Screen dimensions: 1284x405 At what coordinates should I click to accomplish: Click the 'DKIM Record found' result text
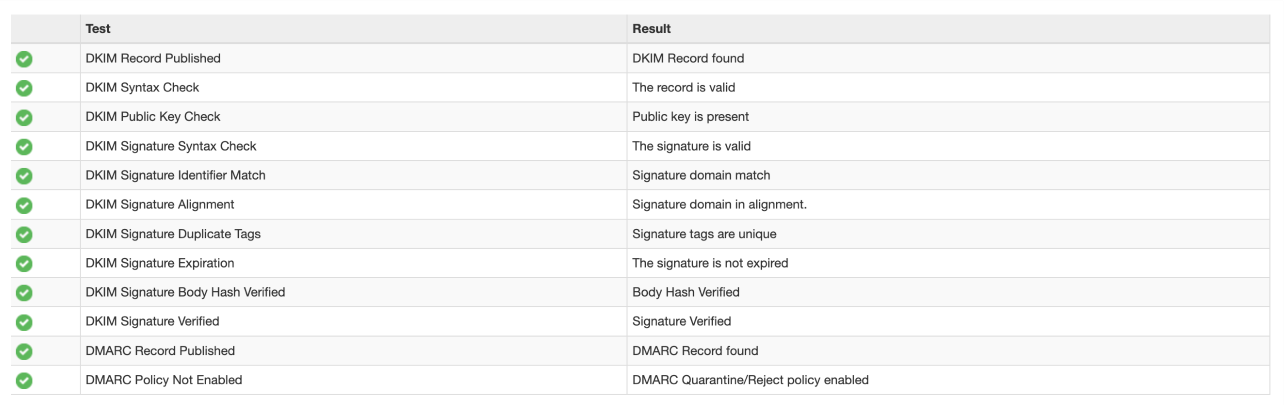coord(688,58)
